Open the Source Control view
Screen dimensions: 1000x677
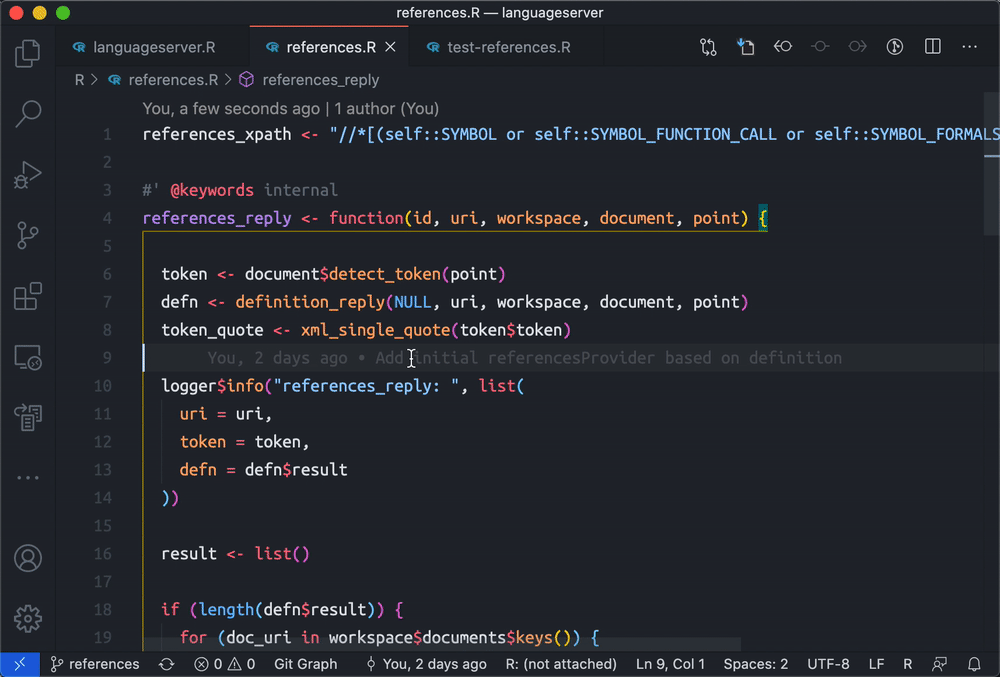[27, 235]
